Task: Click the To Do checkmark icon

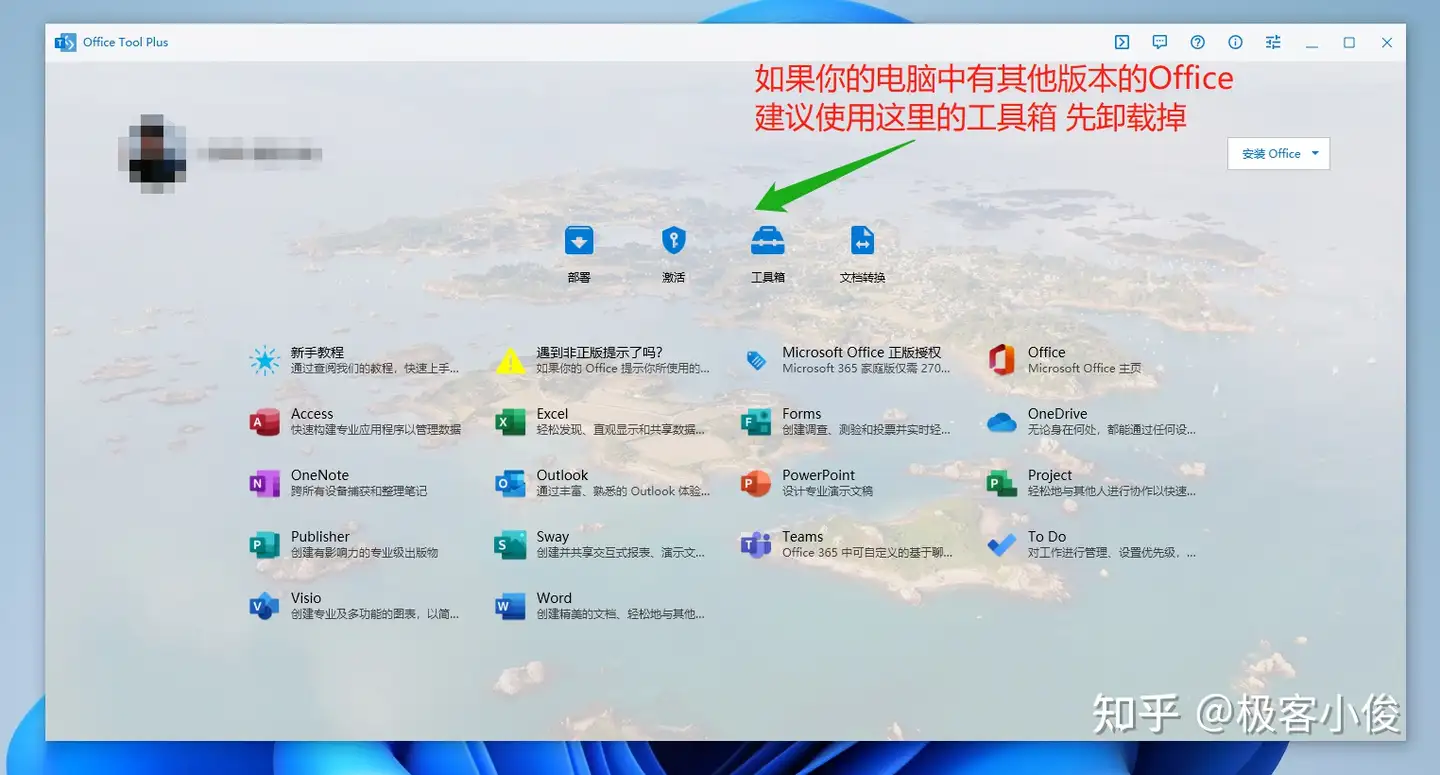Action: click(x=1001, y=545)
